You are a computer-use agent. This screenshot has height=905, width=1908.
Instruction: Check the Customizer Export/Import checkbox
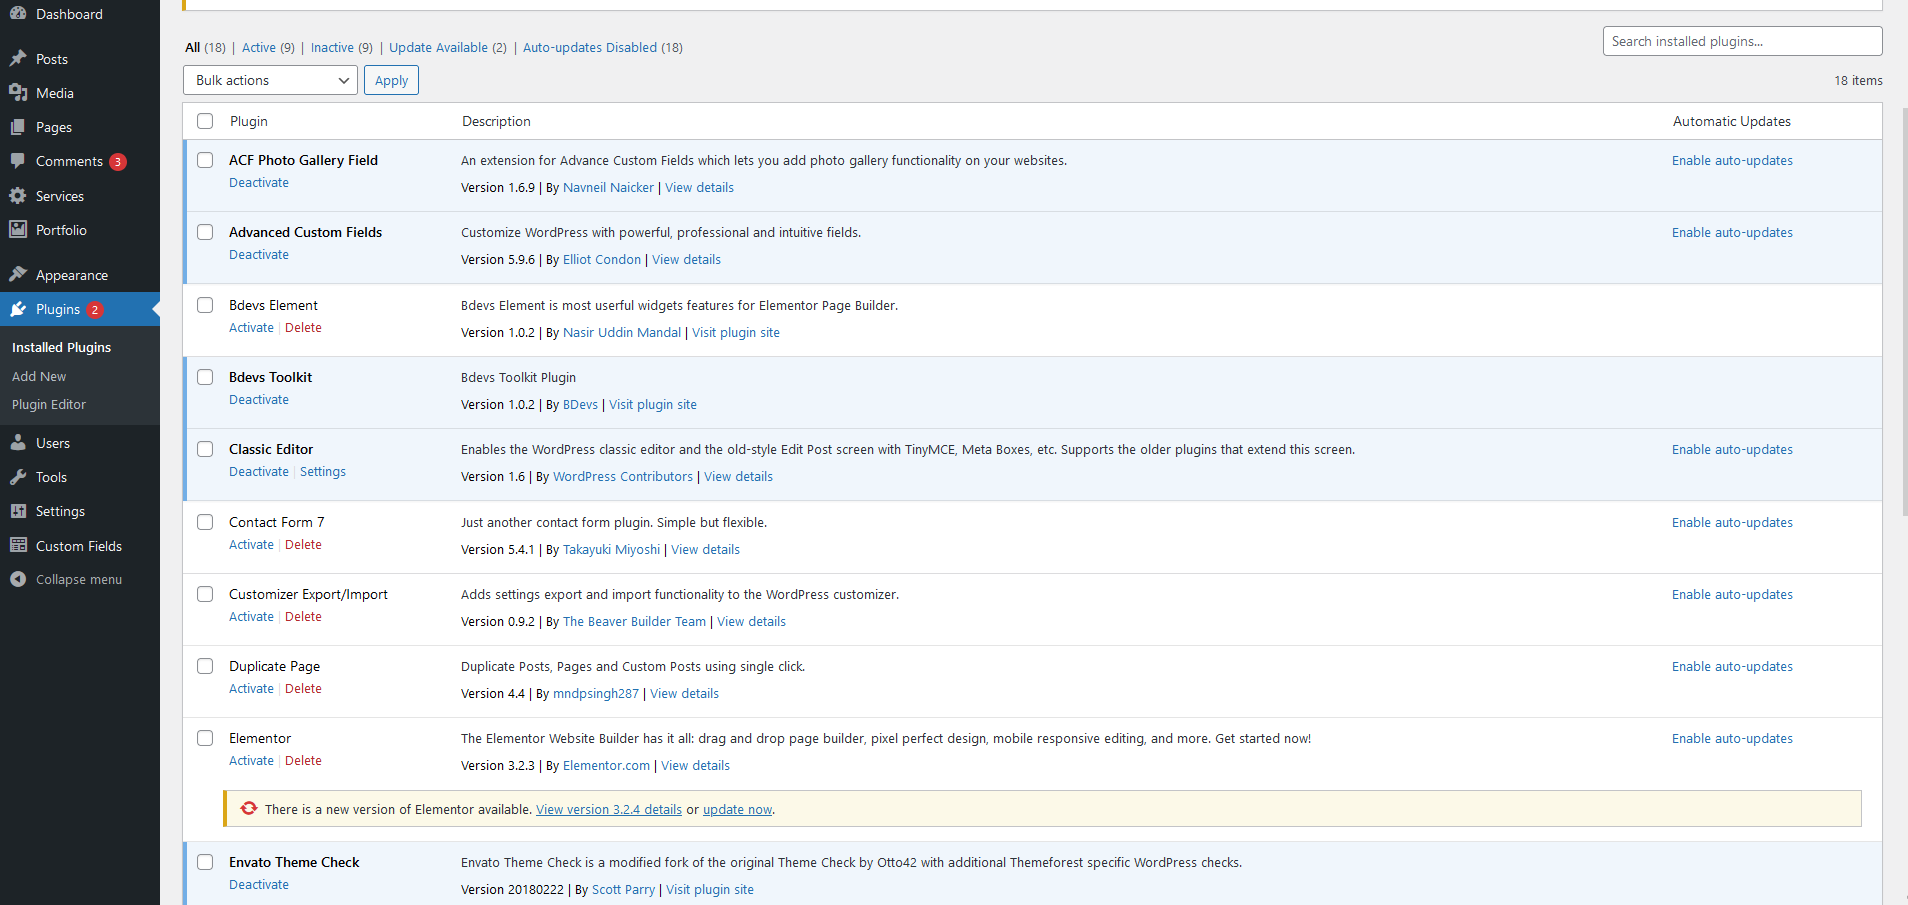[x=205, y=594]
